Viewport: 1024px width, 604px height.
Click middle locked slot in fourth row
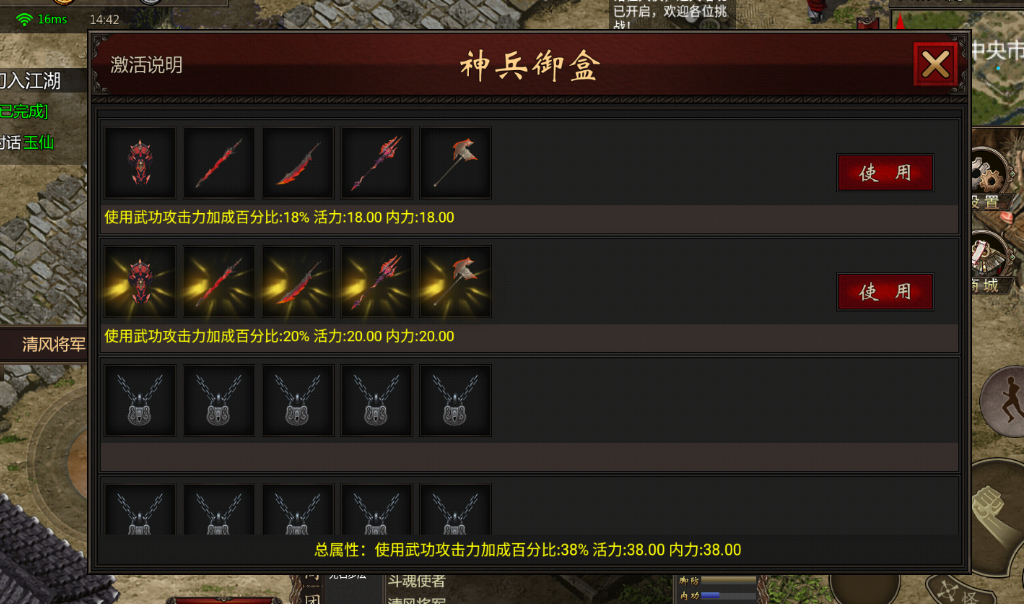[298, 511]
